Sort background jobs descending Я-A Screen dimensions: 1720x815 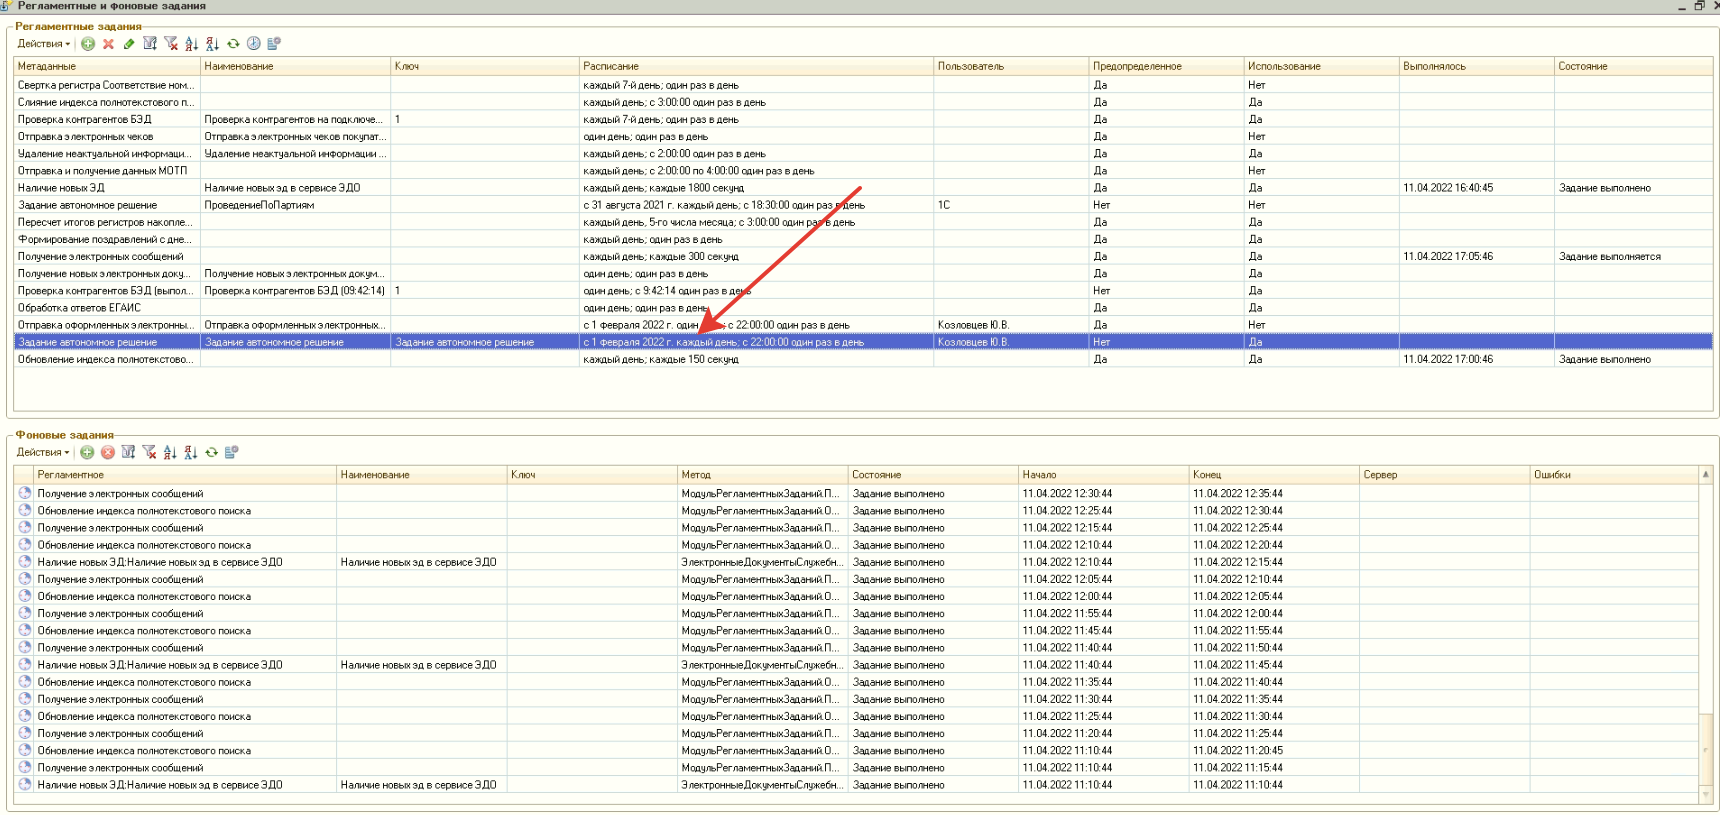[x=191, y=453]
